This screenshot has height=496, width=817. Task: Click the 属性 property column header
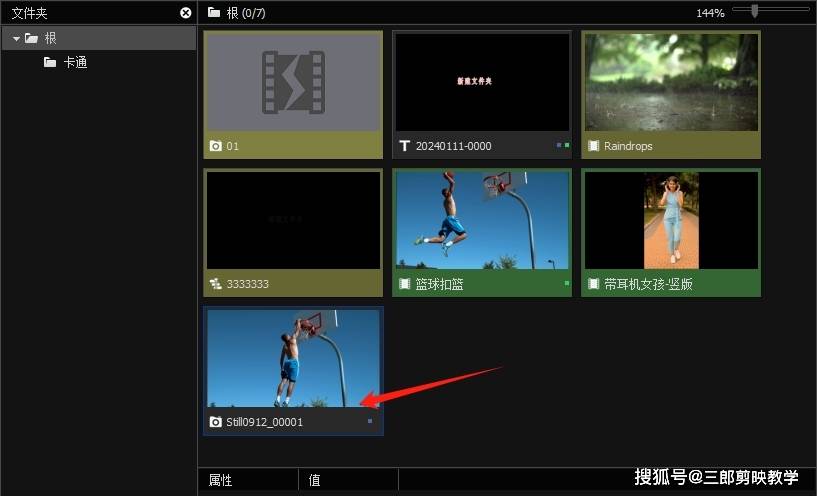tap(221, 480)
